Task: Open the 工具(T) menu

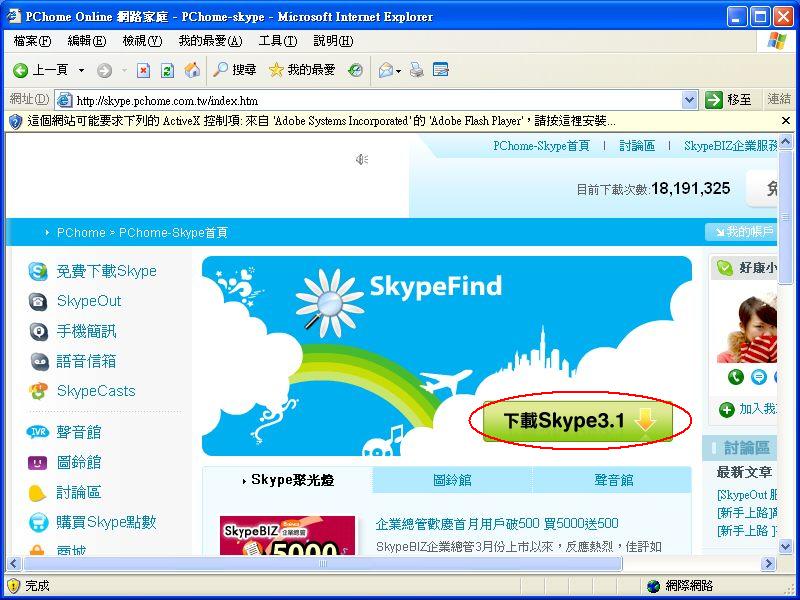Action: 278,41
